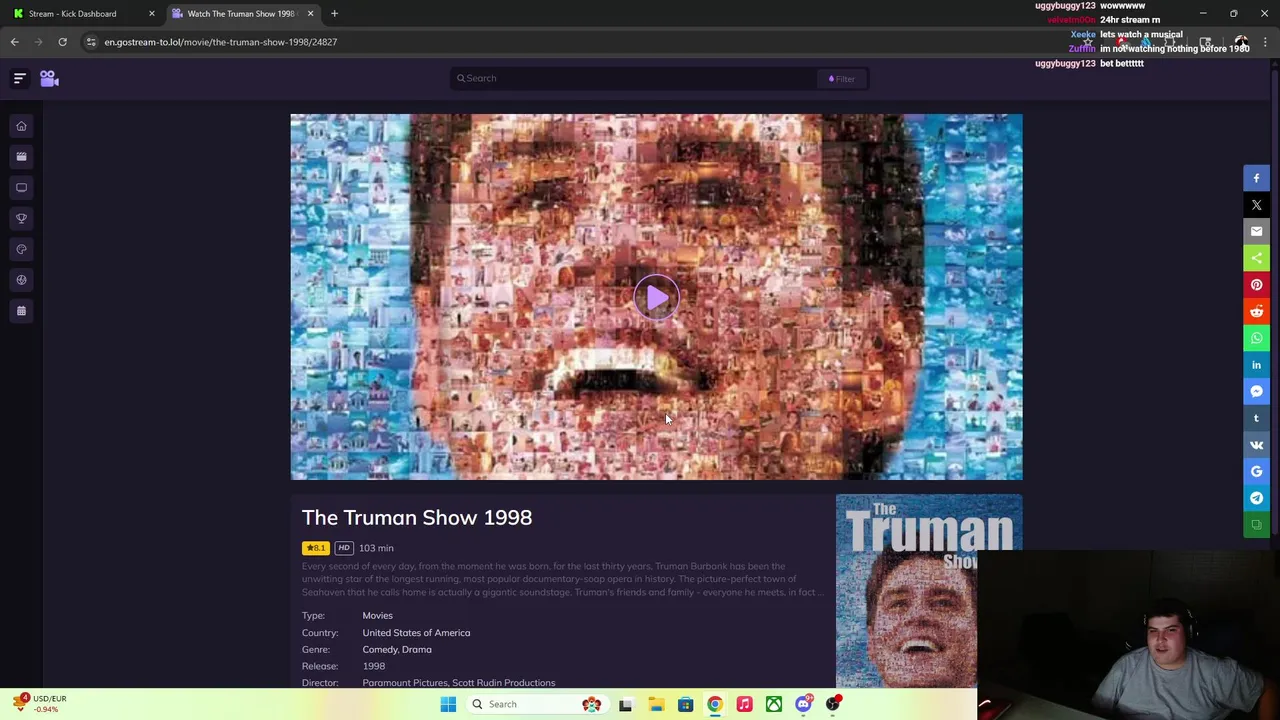Open globe countries sidebar icon
1280x720 pixels.
coord(21,280)
